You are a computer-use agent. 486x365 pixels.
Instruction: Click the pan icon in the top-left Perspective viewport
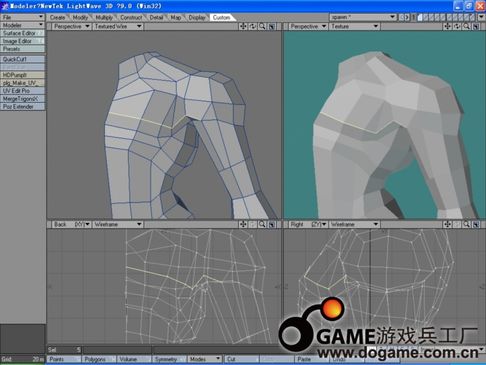[x=243, y=26]
